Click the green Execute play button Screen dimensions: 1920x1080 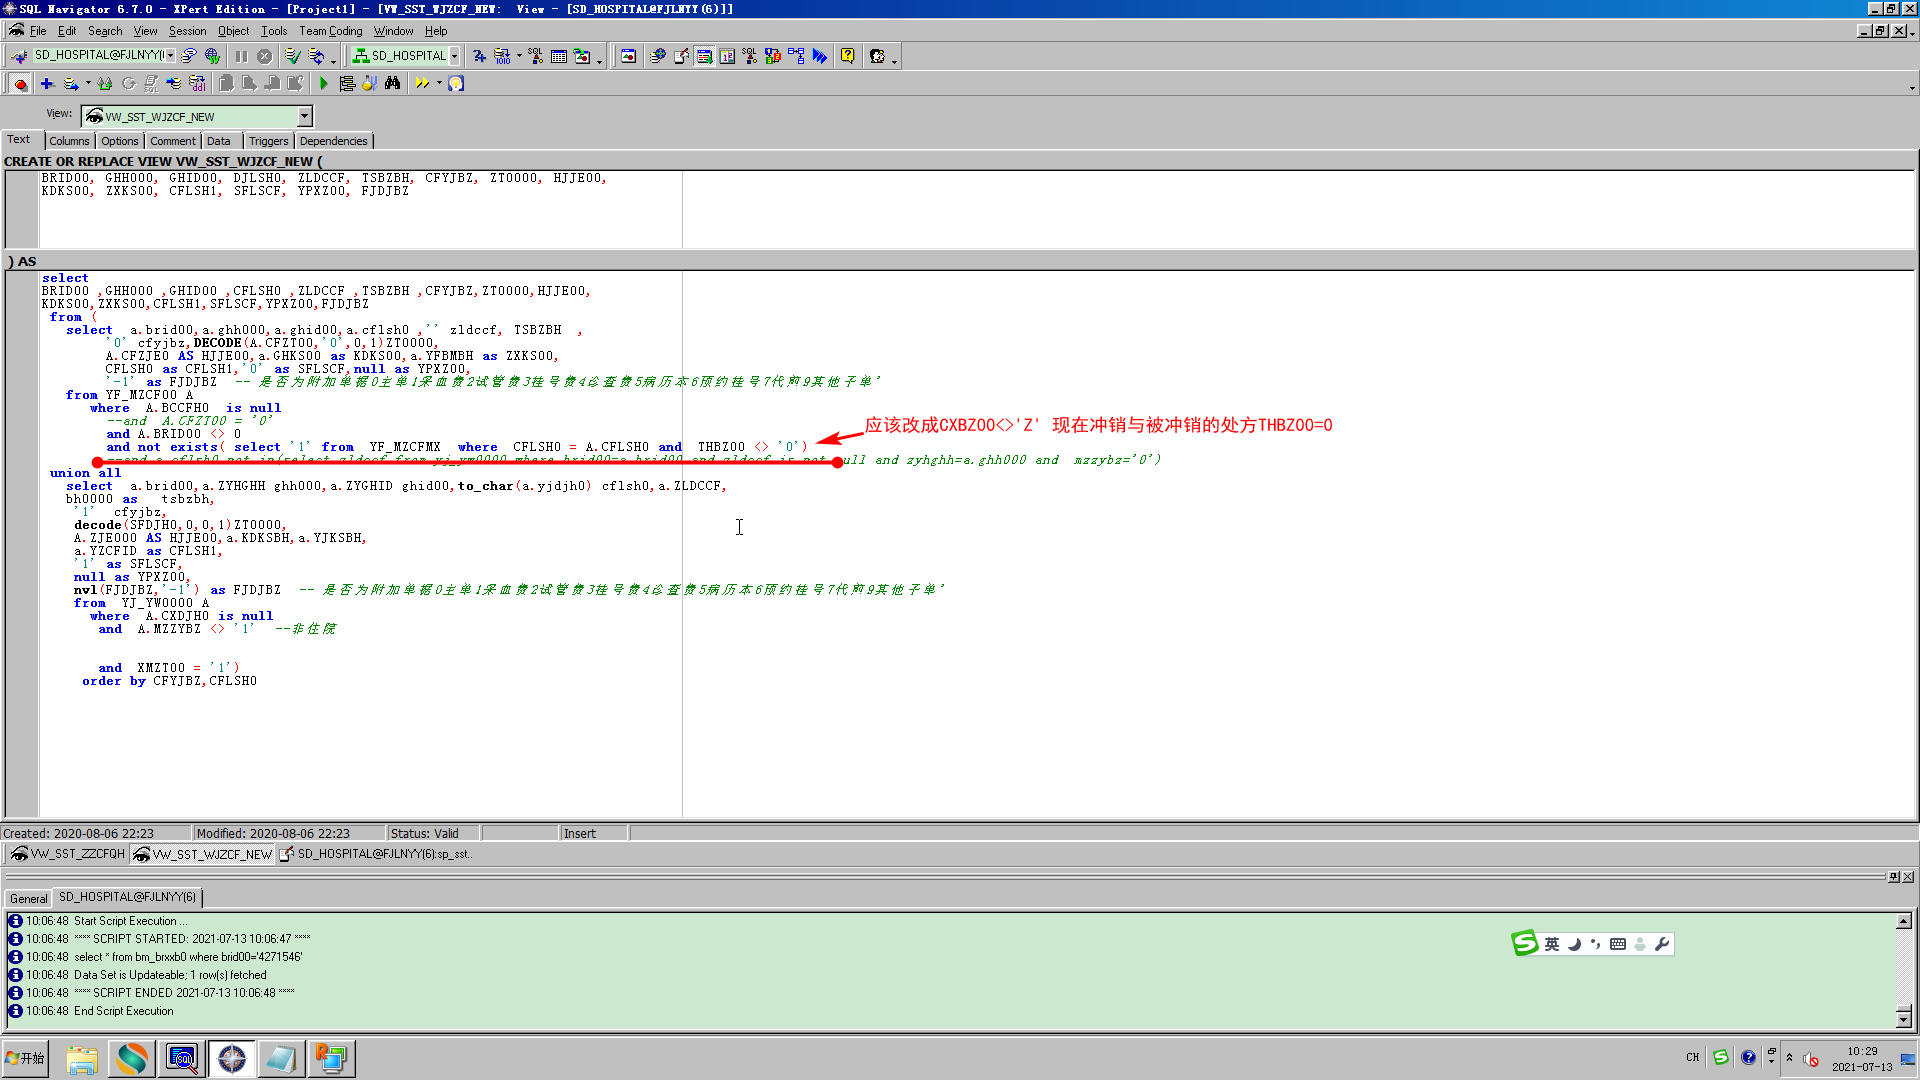click(x=323, y=84)
